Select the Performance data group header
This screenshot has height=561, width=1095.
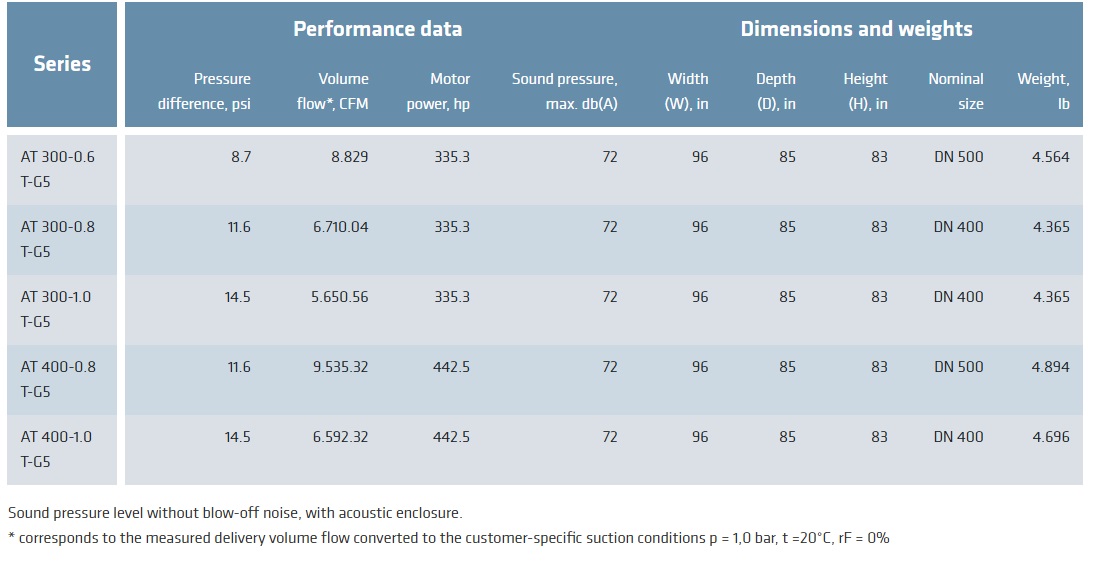[x=377, y=29]
